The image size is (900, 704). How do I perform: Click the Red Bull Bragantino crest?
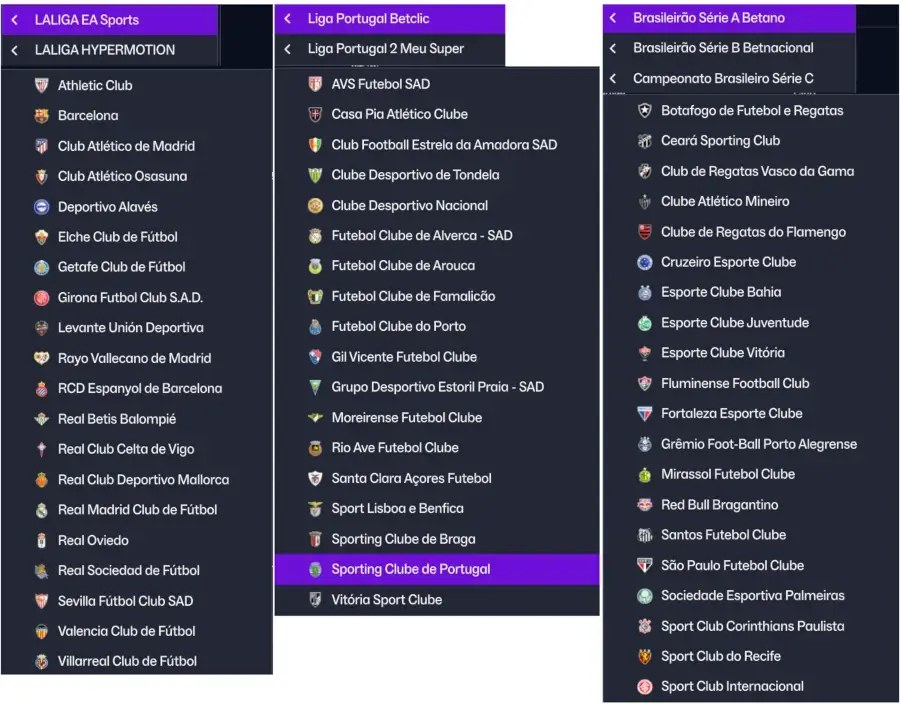pyautogui.click(x=645, y=505)
